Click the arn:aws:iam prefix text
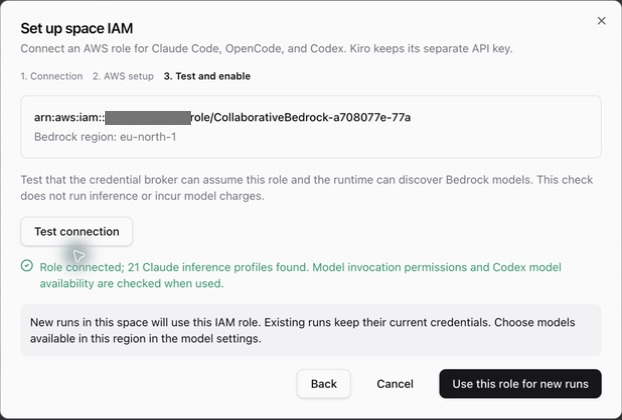Image resolution: width=622 pixels, height=420 pixels. click(69, 117)
